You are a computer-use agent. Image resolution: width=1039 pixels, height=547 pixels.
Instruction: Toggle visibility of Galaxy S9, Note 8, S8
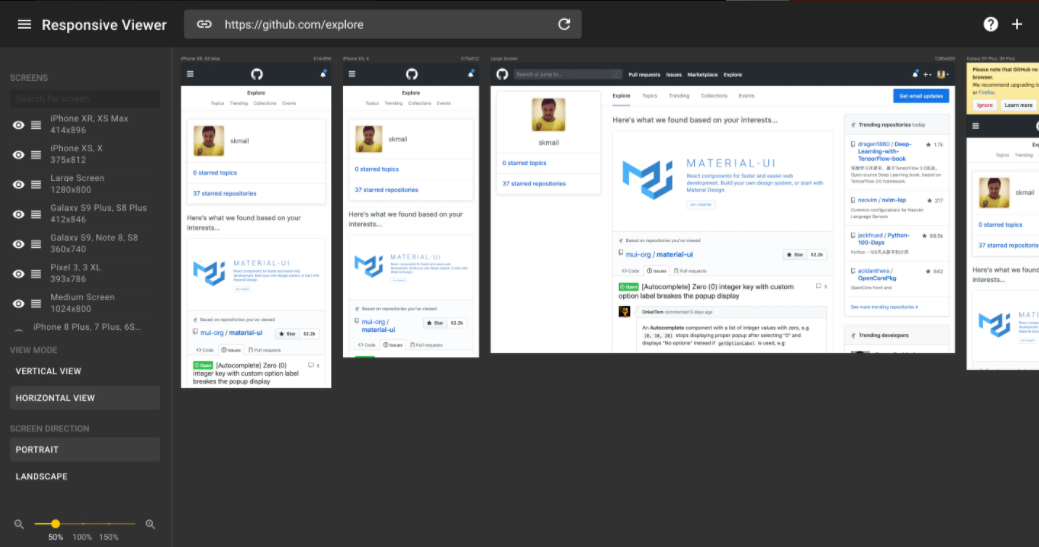coord(19,244)
